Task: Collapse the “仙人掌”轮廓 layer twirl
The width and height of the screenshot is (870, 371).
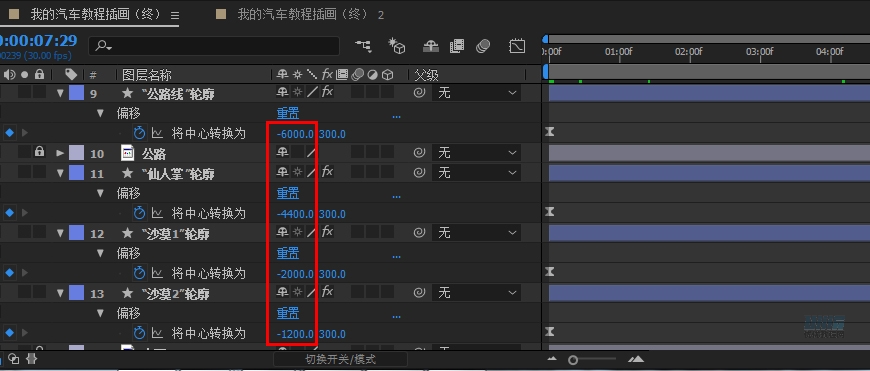Action: point(60,173)
